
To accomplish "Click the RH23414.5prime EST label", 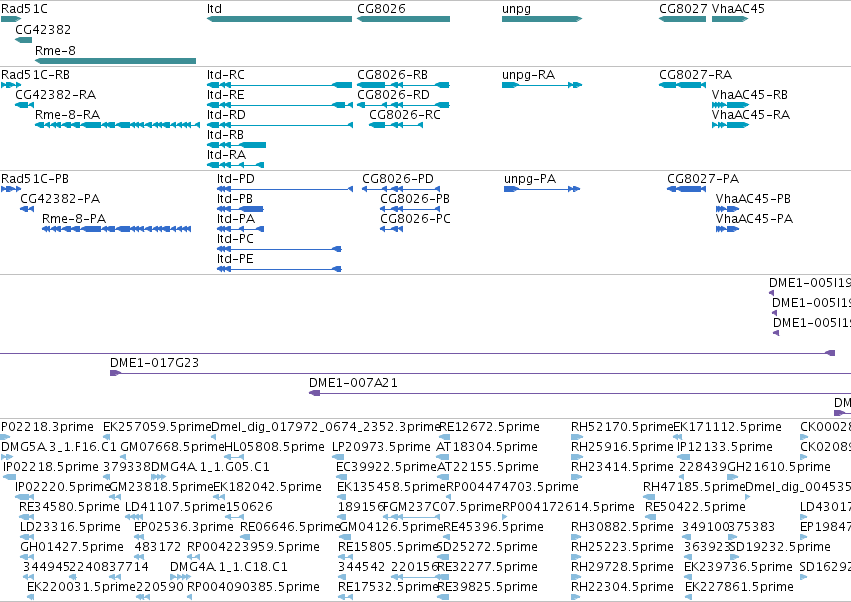I will 622,467.
